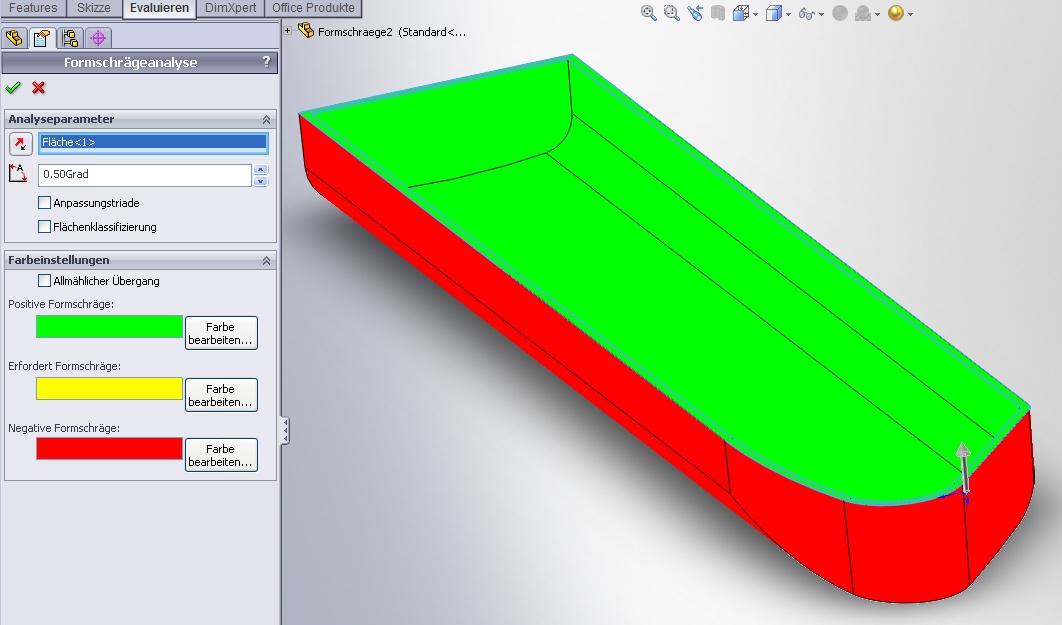
Task: Click the view orientation cube icon
Action: click(x=741, y=13)
